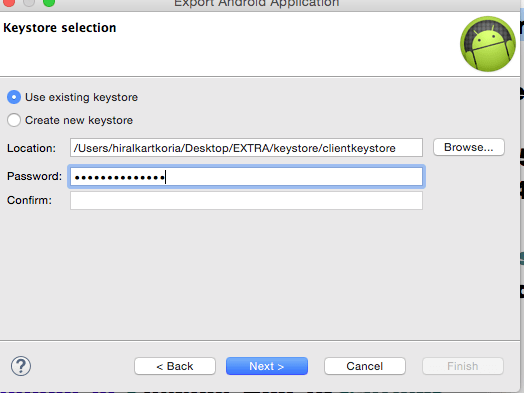Click the Location: label text
The height and width of the screenshot is (393, 524).
pos(31,148)
